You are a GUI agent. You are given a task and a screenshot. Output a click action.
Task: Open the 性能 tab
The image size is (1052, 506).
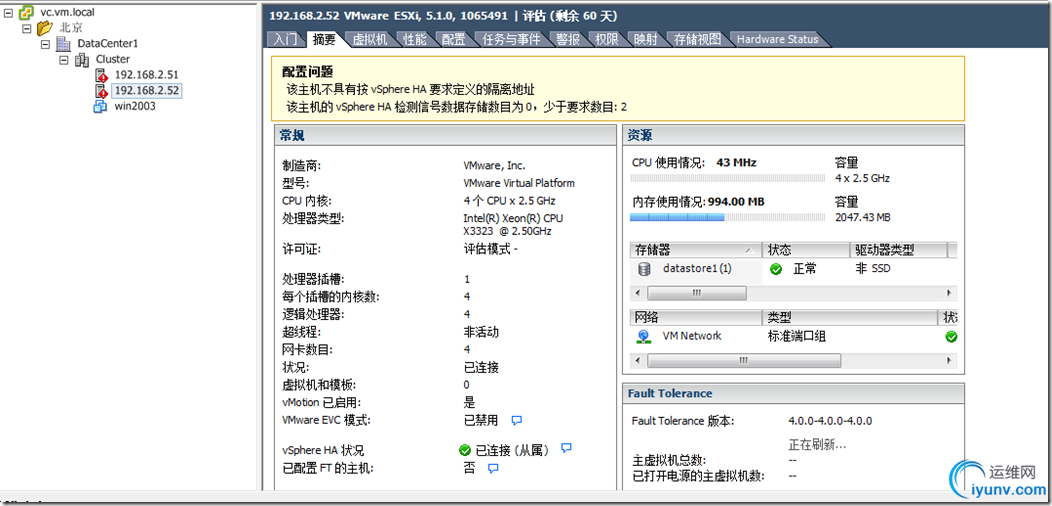(415, 39)
